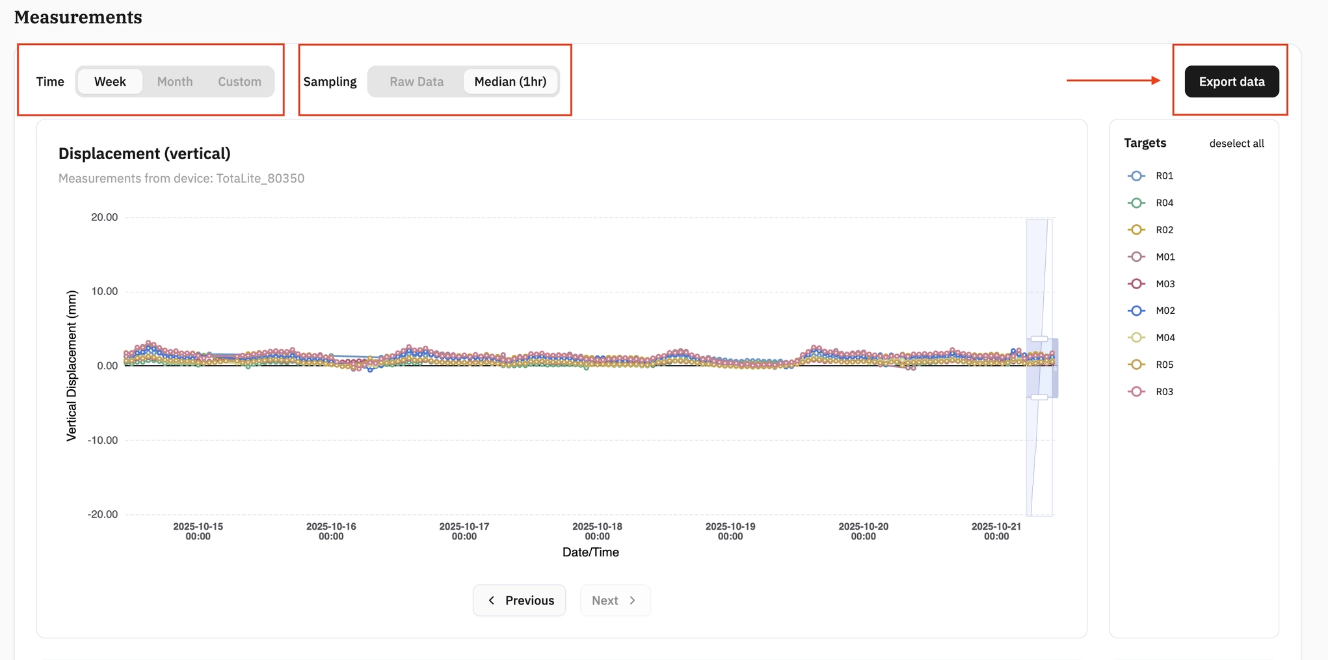Switch time range to Week
This screenshot has width=1328, height=660.
[x=110, y=82]
